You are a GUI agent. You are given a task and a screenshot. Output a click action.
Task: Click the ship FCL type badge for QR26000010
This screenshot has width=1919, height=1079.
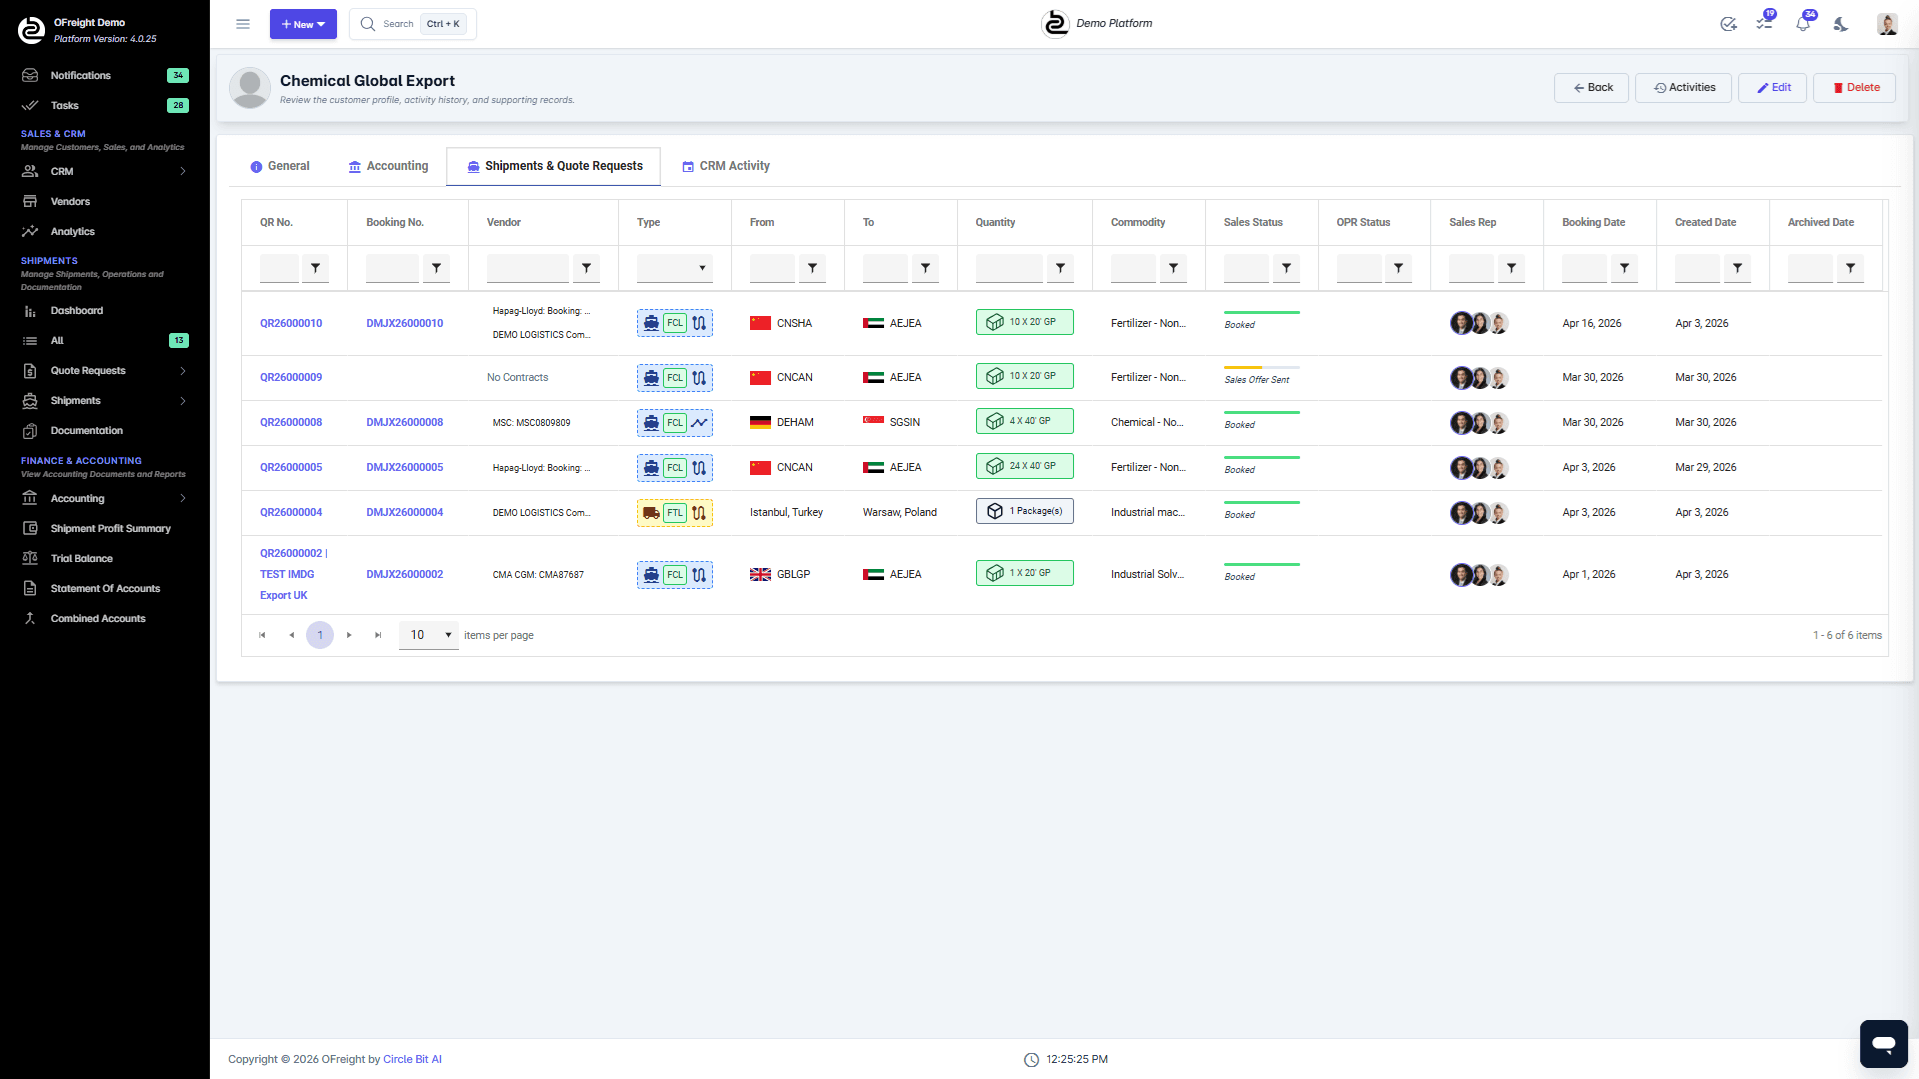coord(674,323)
